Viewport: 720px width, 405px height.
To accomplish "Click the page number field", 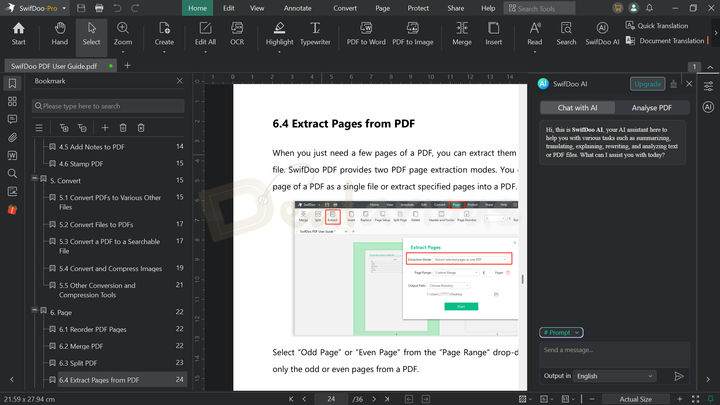I will tap(331, 399).
